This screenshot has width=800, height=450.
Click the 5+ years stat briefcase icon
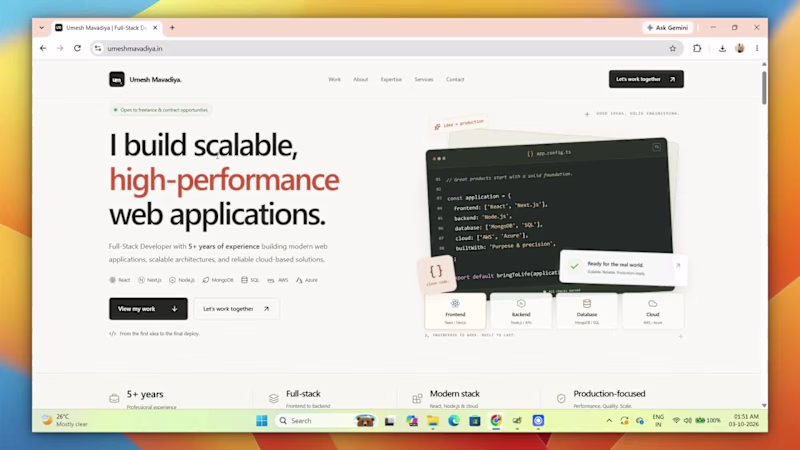[114, 398]
